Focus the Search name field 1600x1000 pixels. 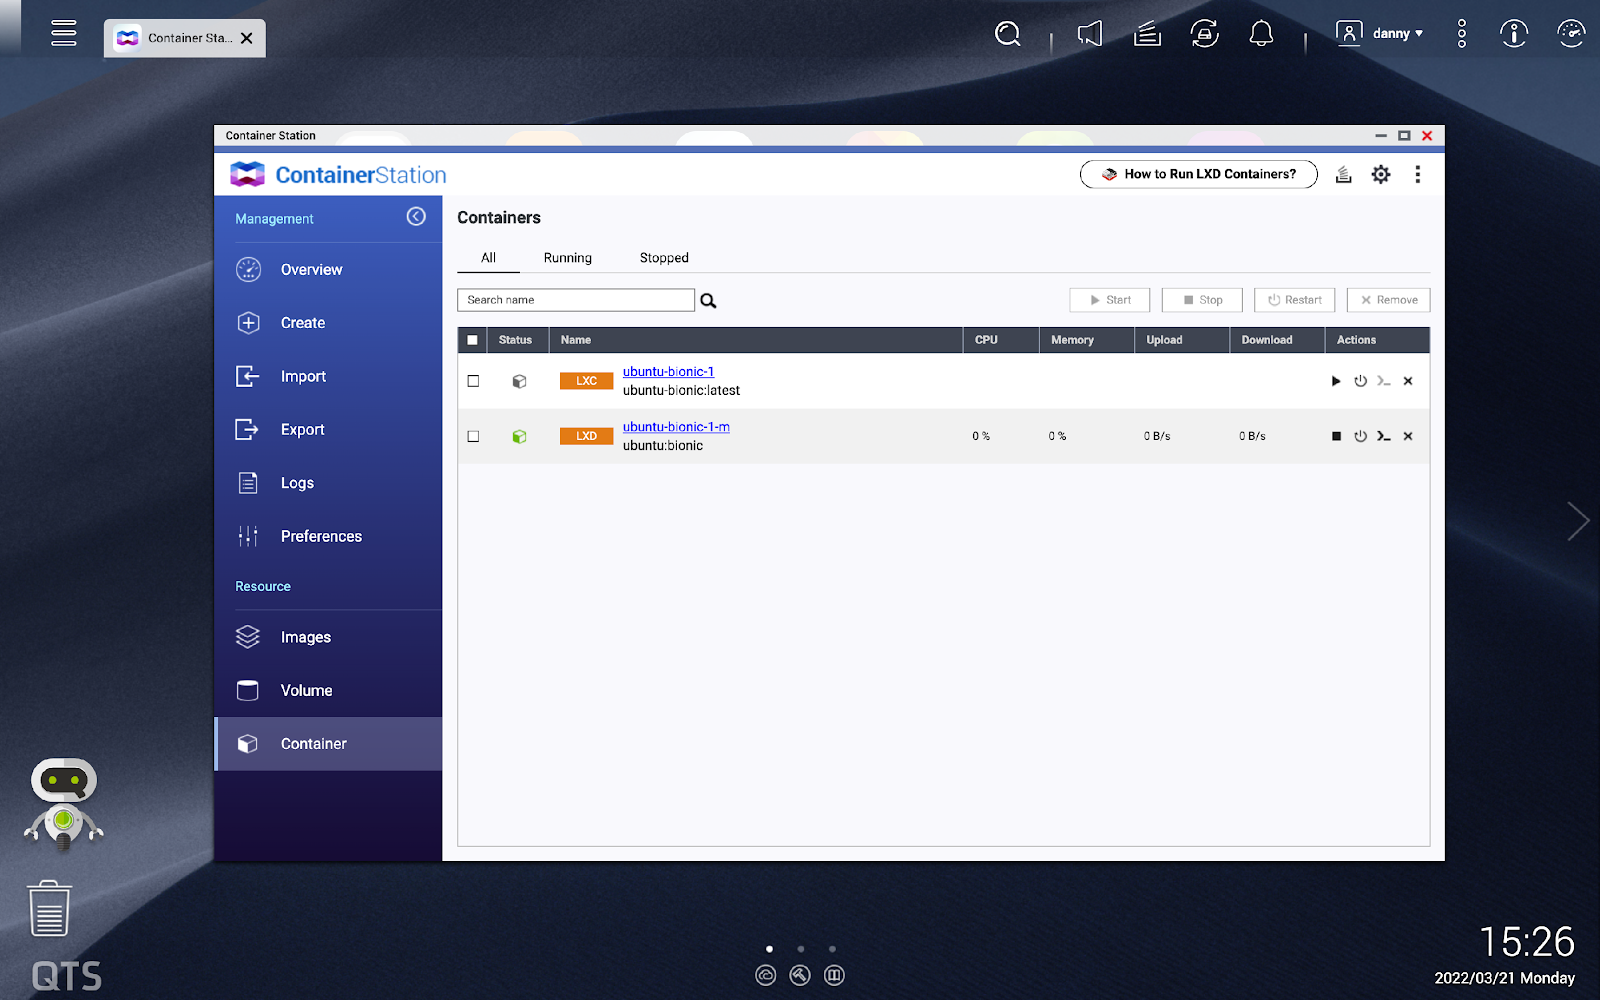click(x=576, y=300)
